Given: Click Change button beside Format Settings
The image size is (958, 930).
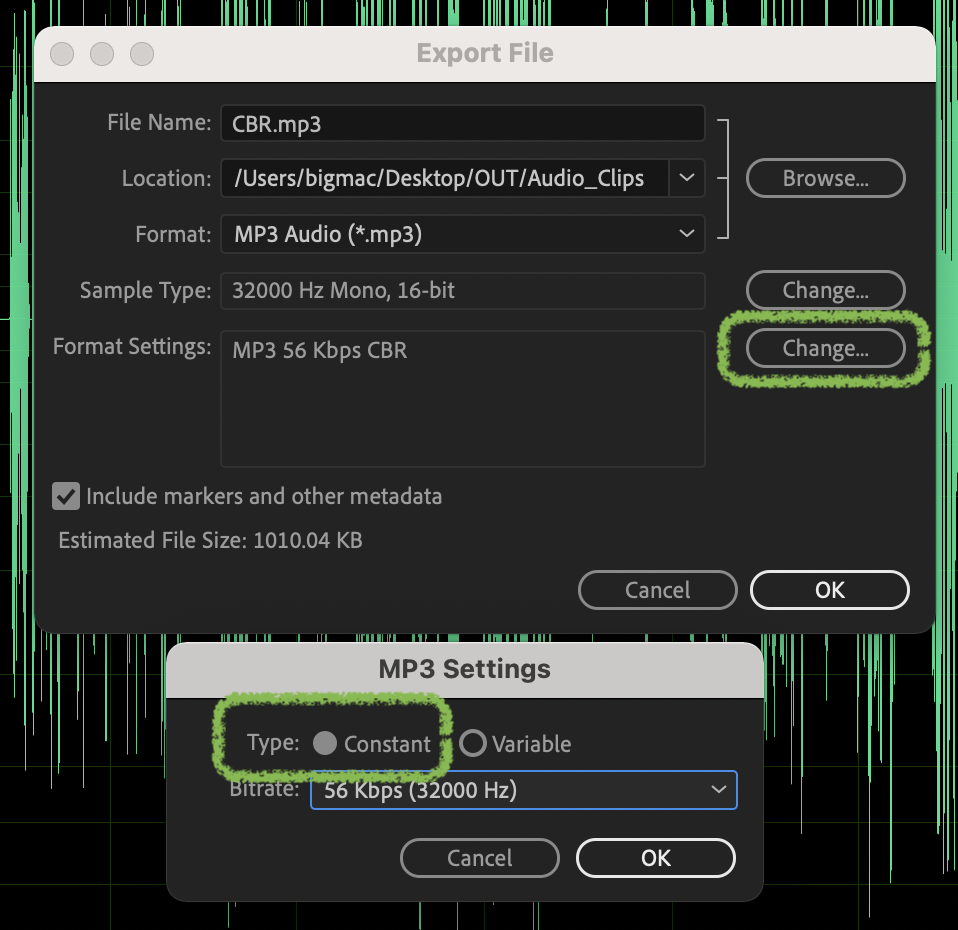Looking at the screenshot, I should point(825,348).
